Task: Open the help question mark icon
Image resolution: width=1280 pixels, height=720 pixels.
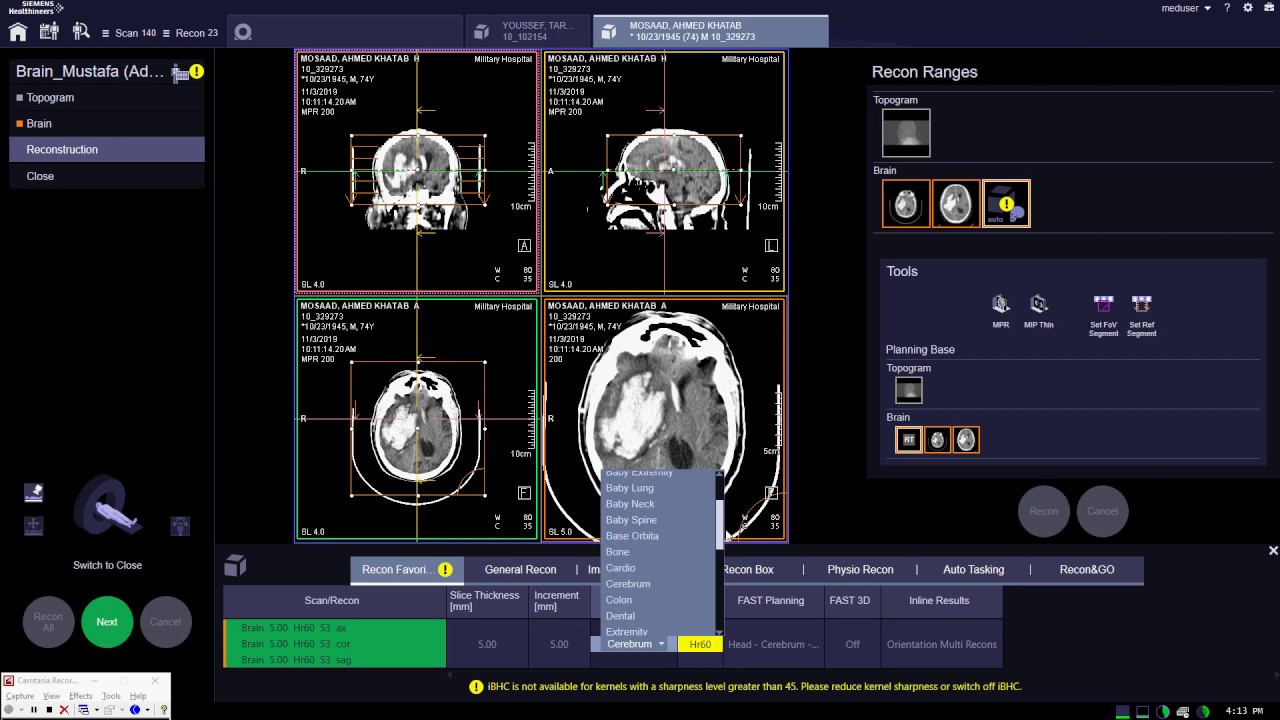Action: click(x=1227, y=8)
